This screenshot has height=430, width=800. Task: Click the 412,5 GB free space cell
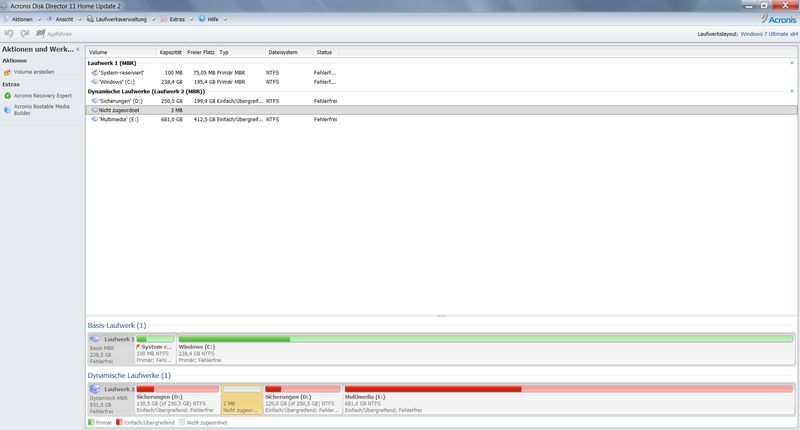(x=204, y=119)
